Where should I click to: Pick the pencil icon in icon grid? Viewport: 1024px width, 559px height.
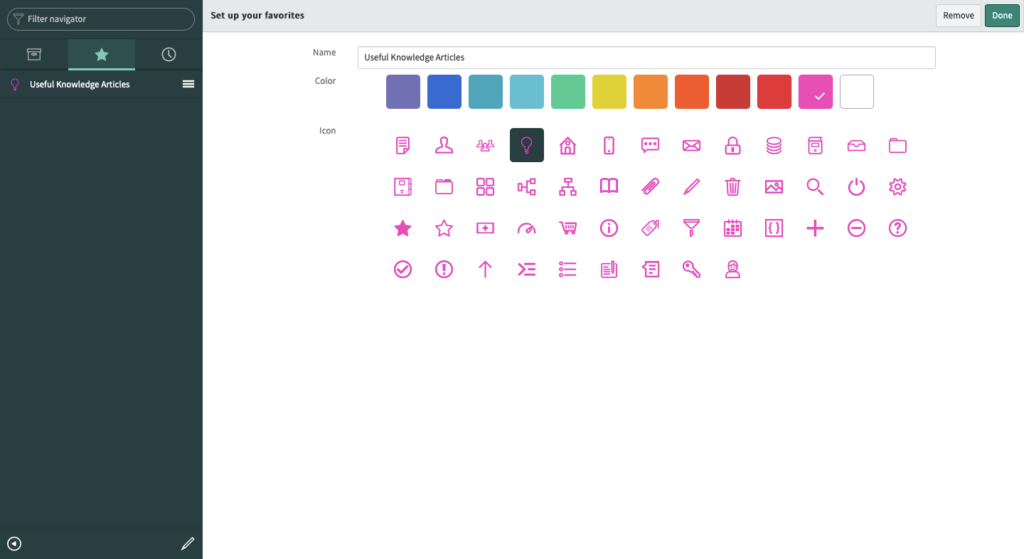point(691,187)
